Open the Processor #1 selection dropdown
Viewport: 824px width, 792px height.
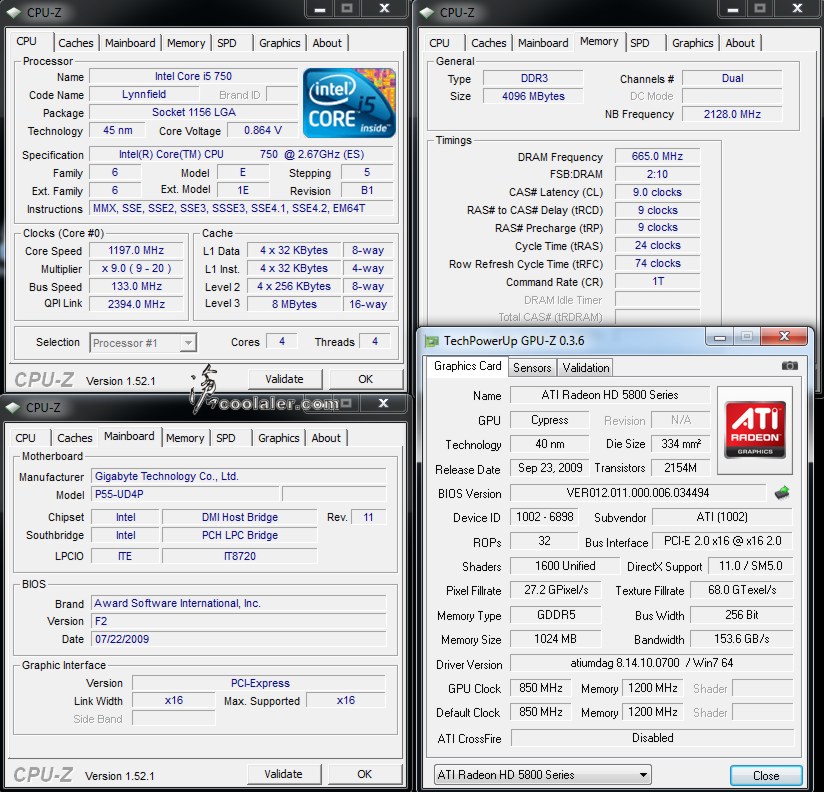[x=143, y=343]
